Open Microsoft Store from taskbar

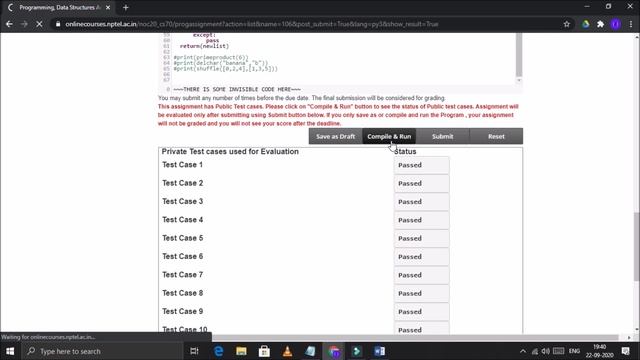pyautogui.click(x=264, y=351)
